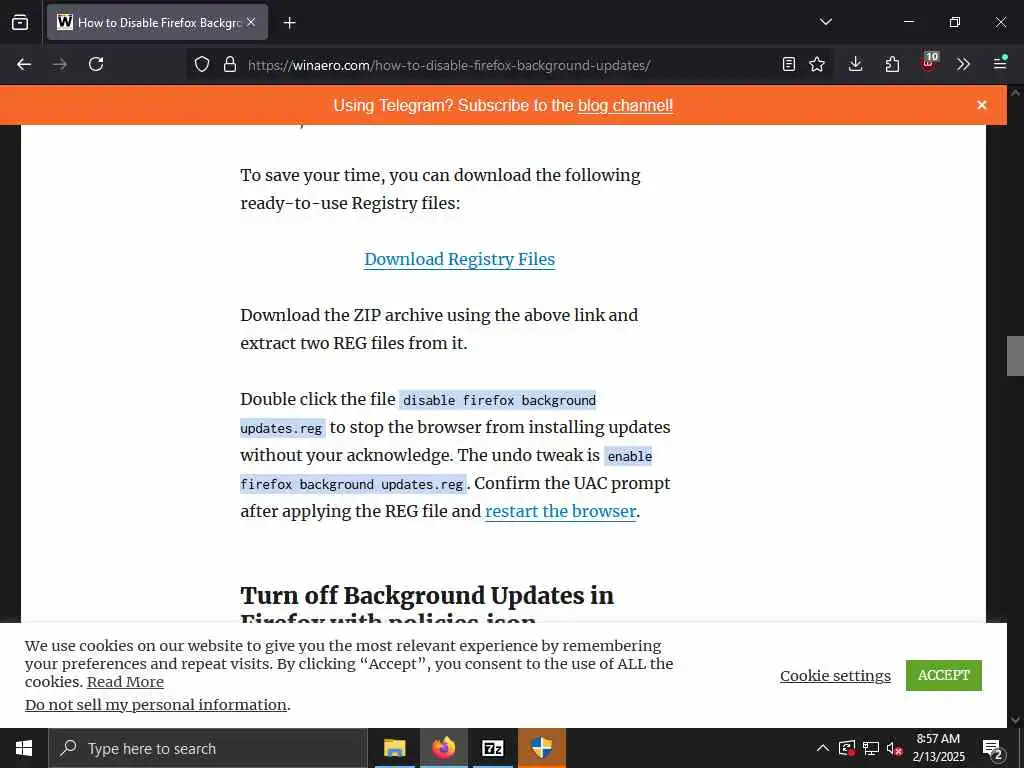The image size is (1024, 768).
Task: Click heading 'Turn off Background Updates in'
Action: (427, 596)
